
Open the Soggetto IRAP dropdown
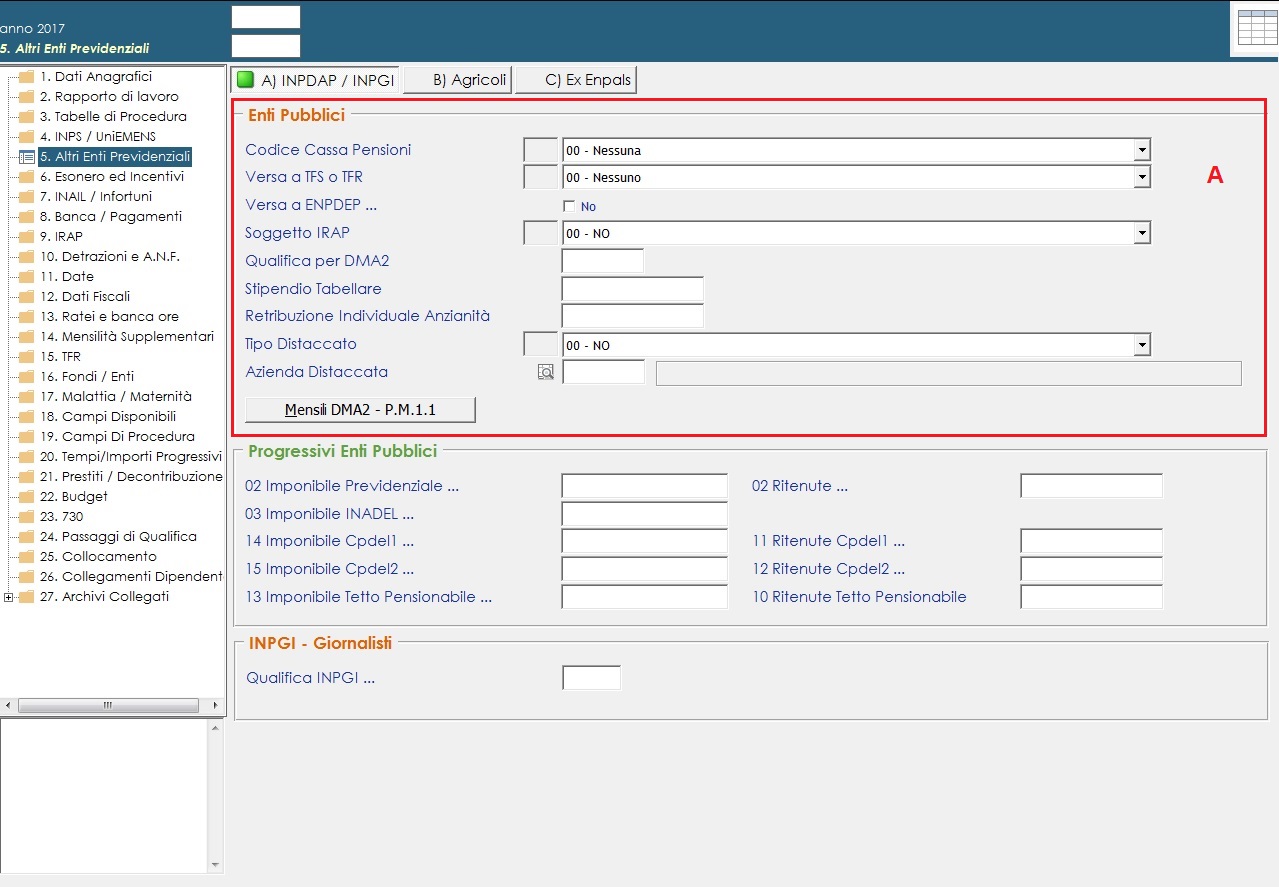(x=1141, y=233)
